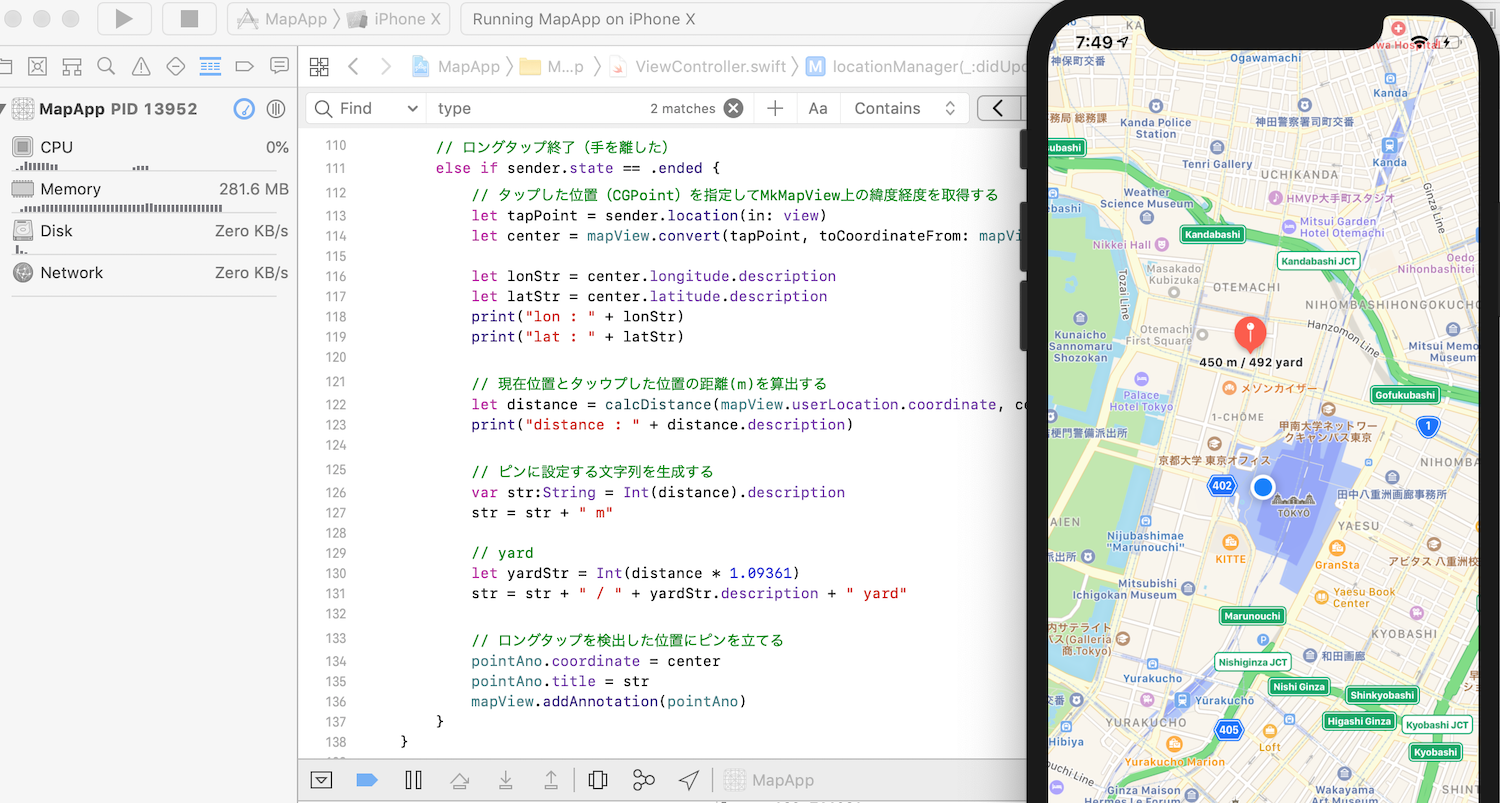1500x803 pixels.
Task: Click the Simulate Location arrow icon
Action: [x=688, y=780]
